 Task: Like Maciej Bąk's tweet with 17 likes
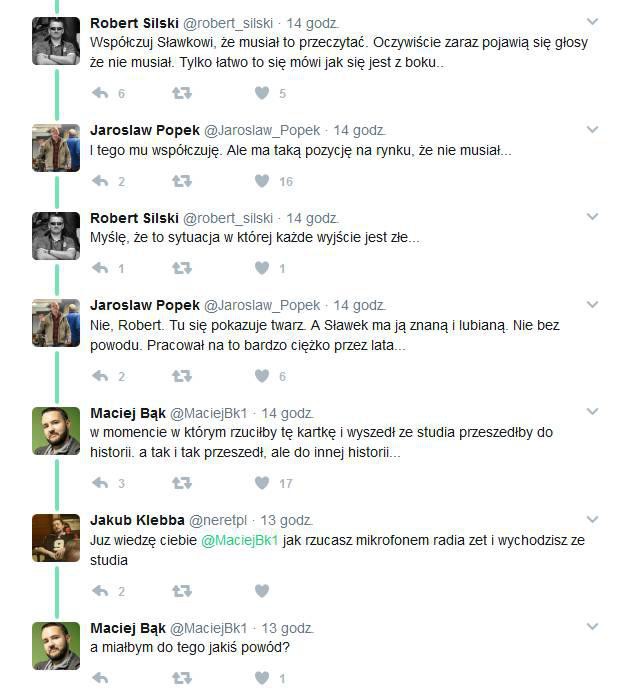click(x=262, y=483)
